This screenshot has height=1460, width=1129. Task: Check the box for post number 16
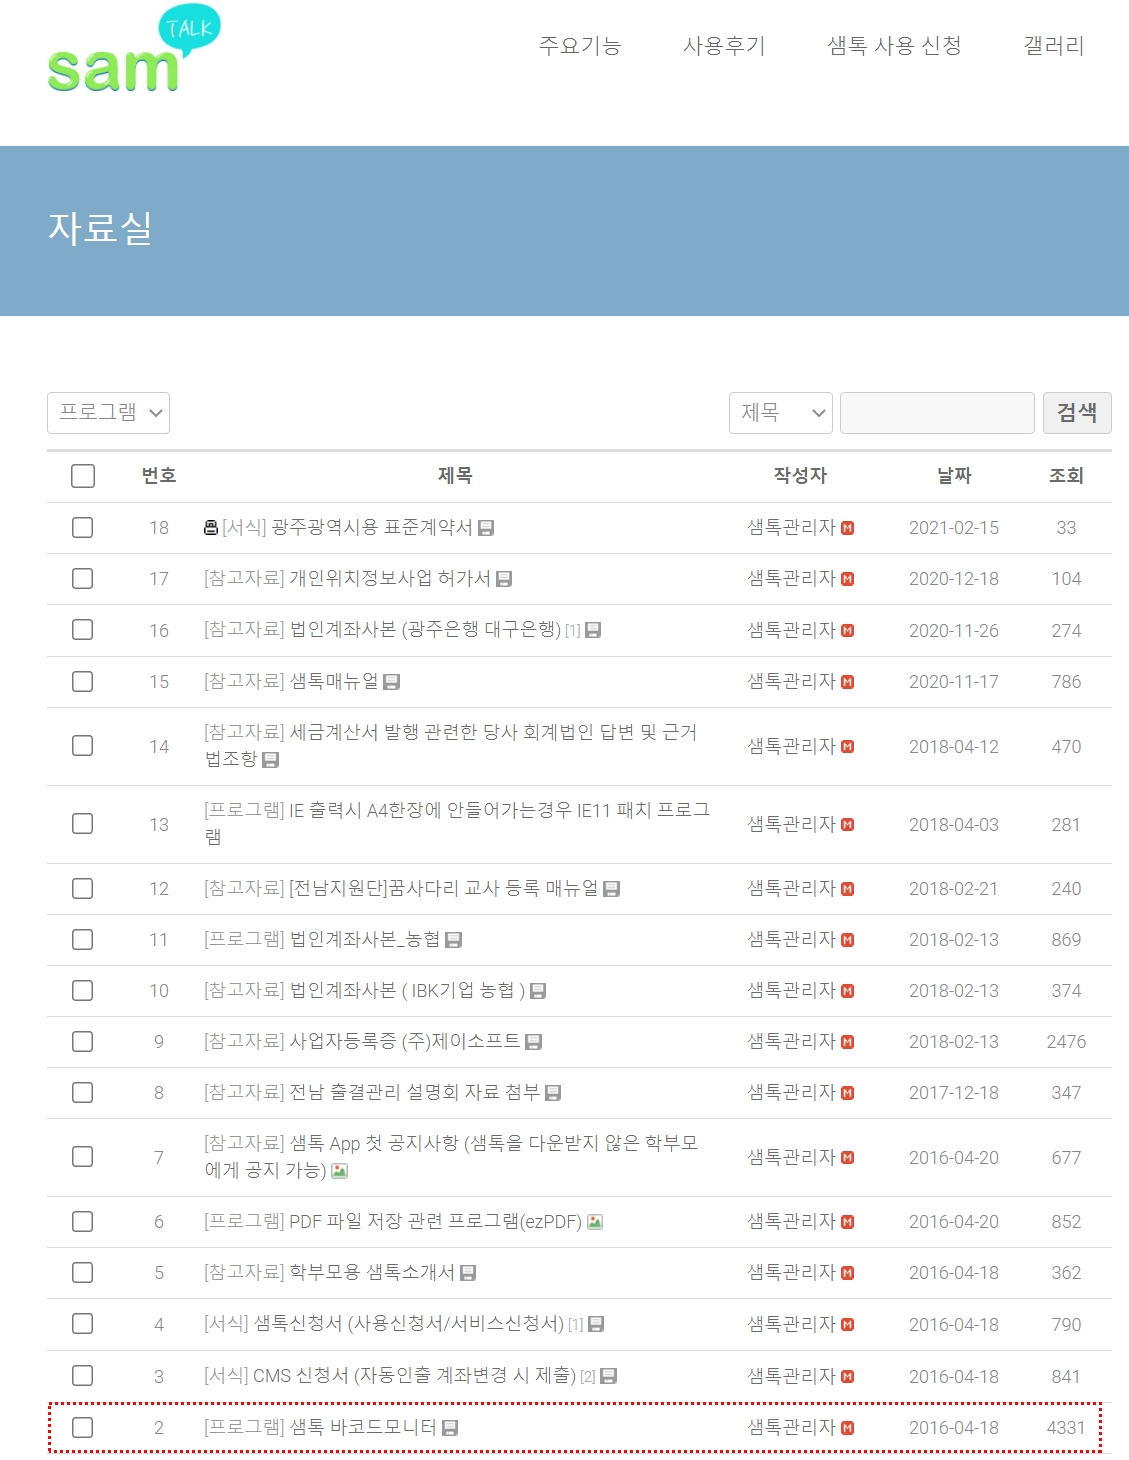[x=83, y=629]
